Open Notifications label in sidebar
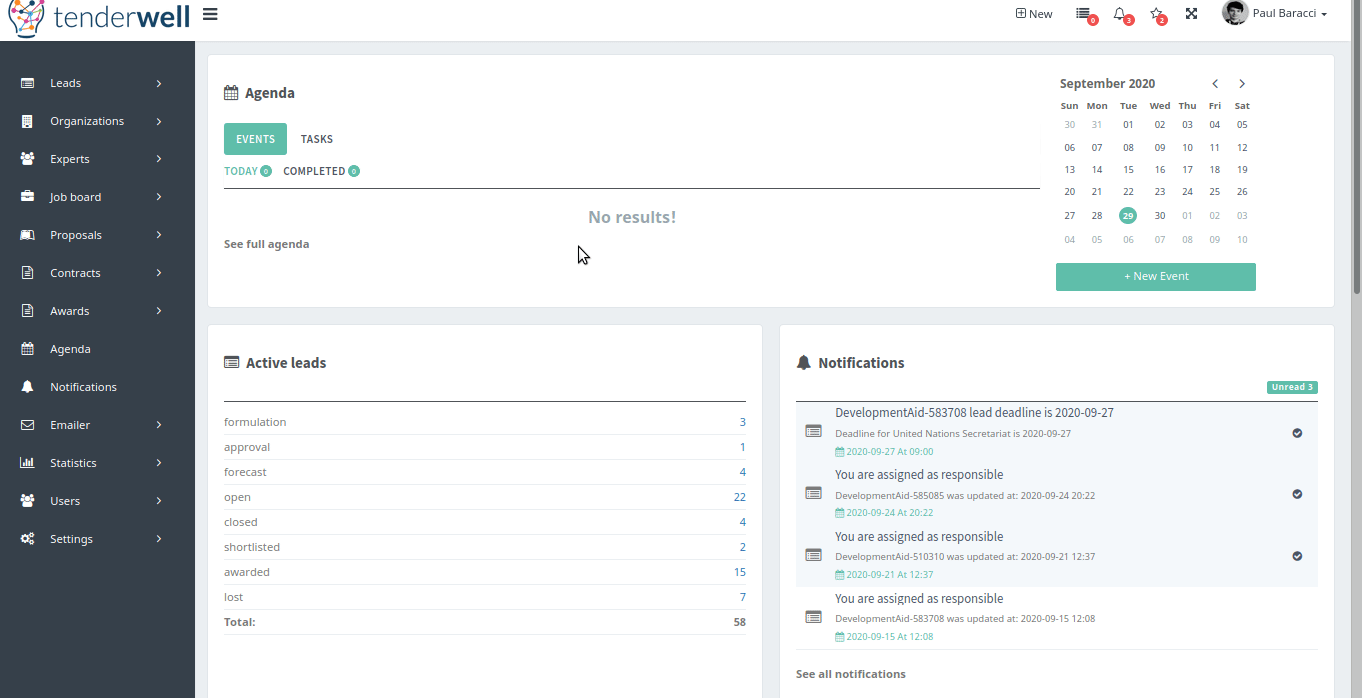Viewport: 1362px width, 698px height. (x=83, y=387)
